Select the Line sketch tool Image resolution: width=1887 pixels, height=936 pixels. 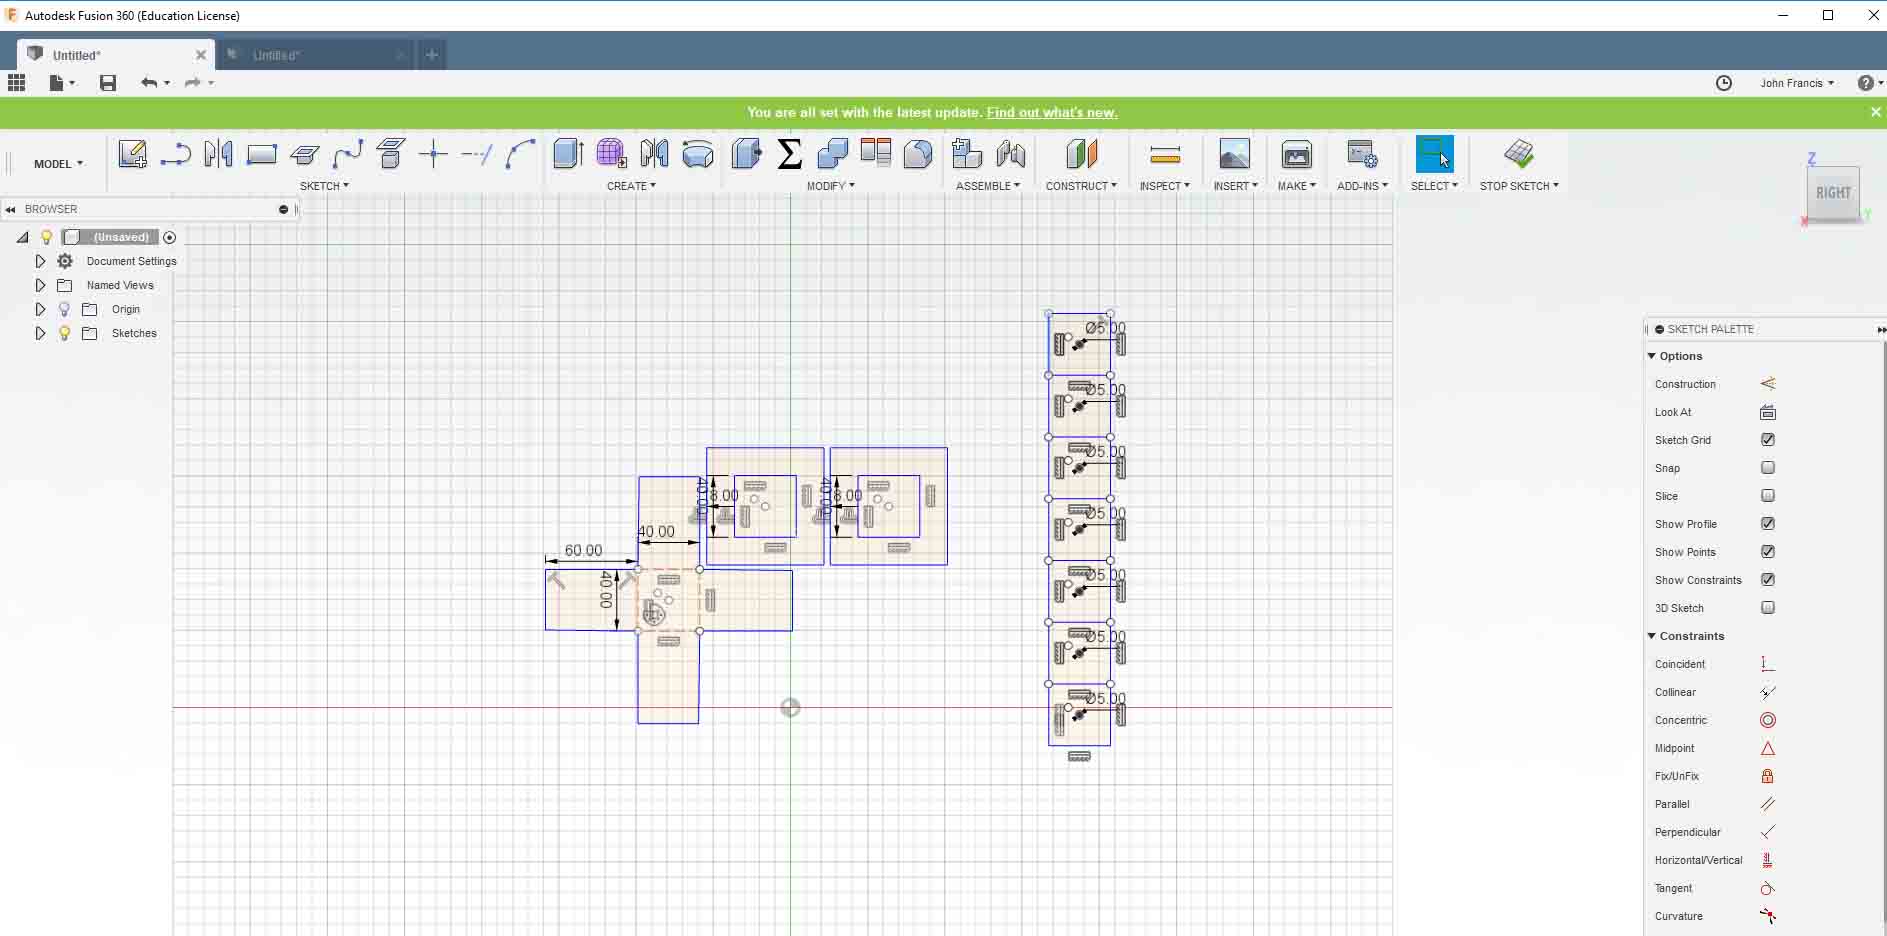[175, 154]
